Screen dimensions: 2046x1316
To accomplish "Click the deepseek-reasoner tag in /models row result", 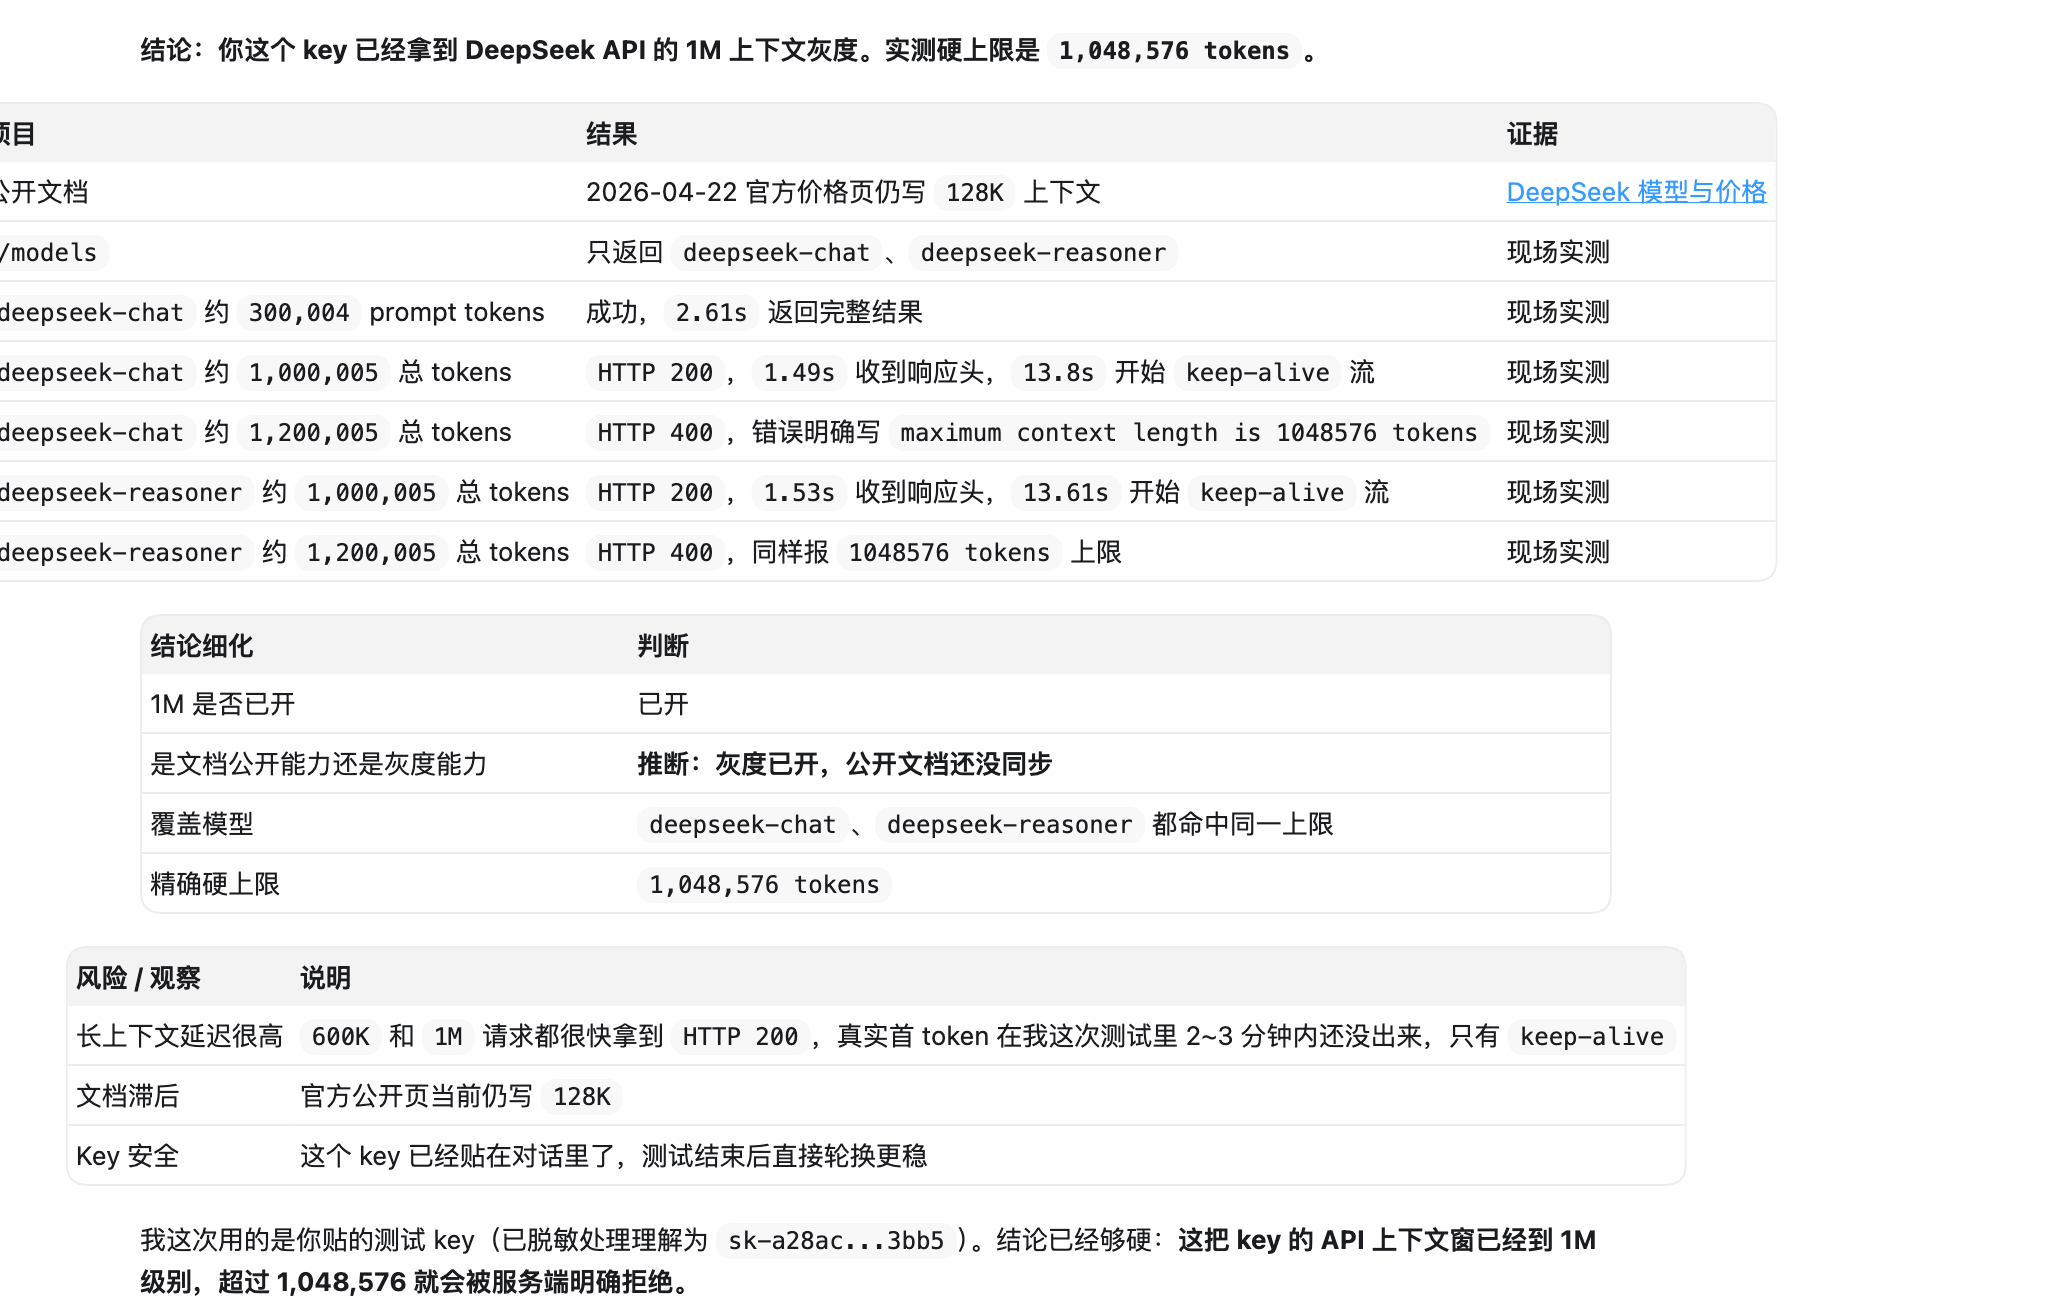I will [1043, 252].
